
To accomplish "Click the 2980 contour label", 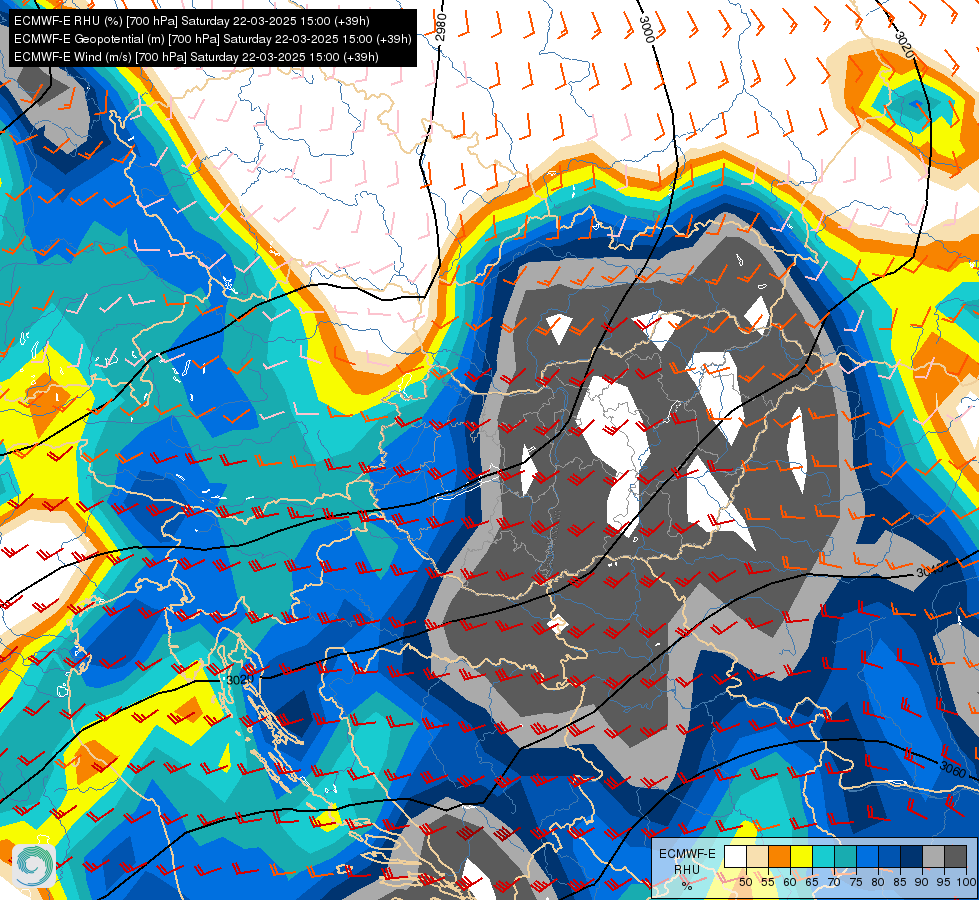I will (441, 27).
